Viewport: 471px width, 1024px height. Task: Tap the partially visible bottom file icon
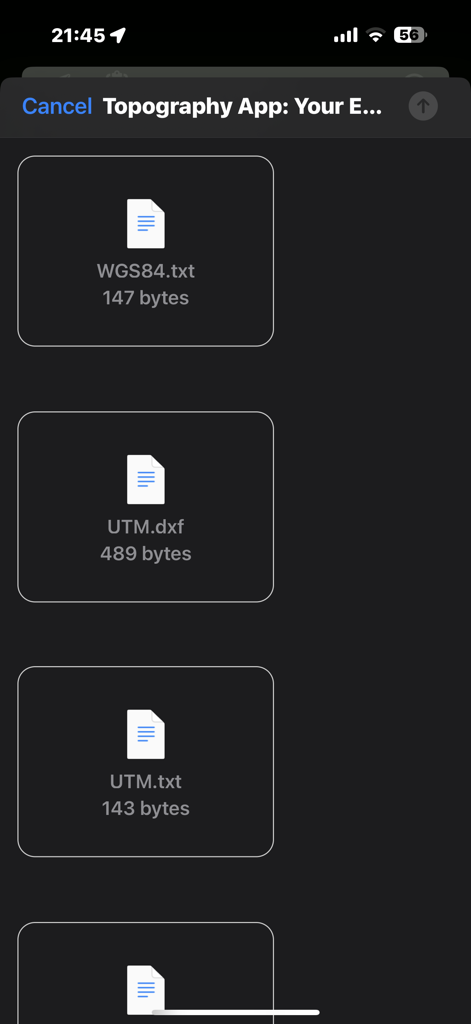point(146,989)
